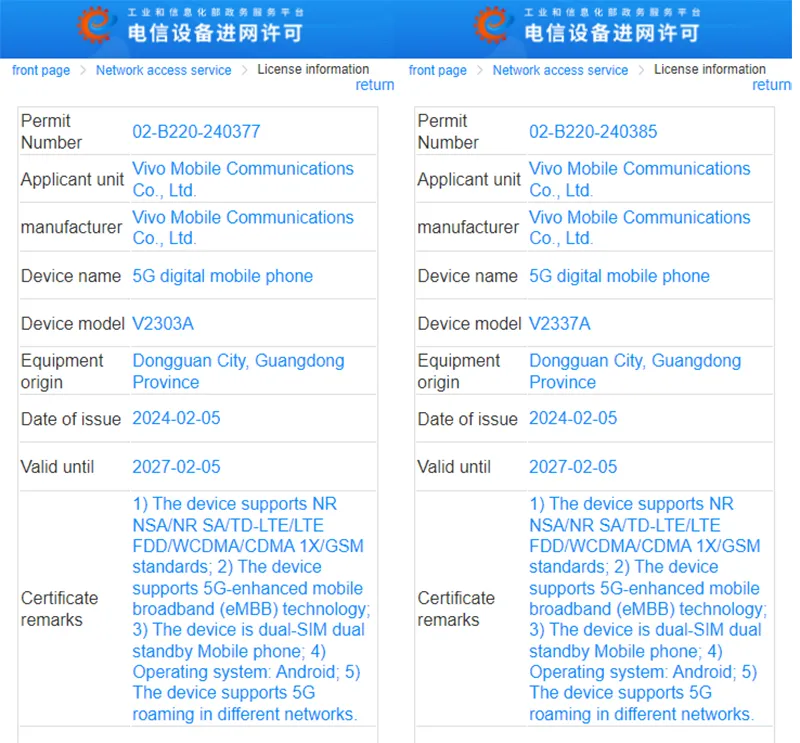This screenshot has width=800, height=743.
Task: Click 'Applicant unit' label in left table
Action: click(x=72, y=180)
